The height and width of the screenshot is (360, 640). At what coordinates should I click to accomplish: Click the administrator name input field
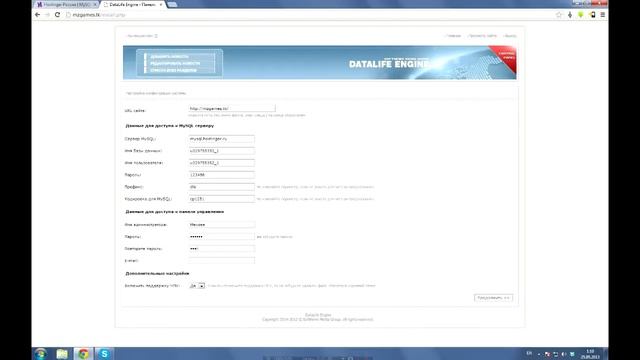coord(222,224)
